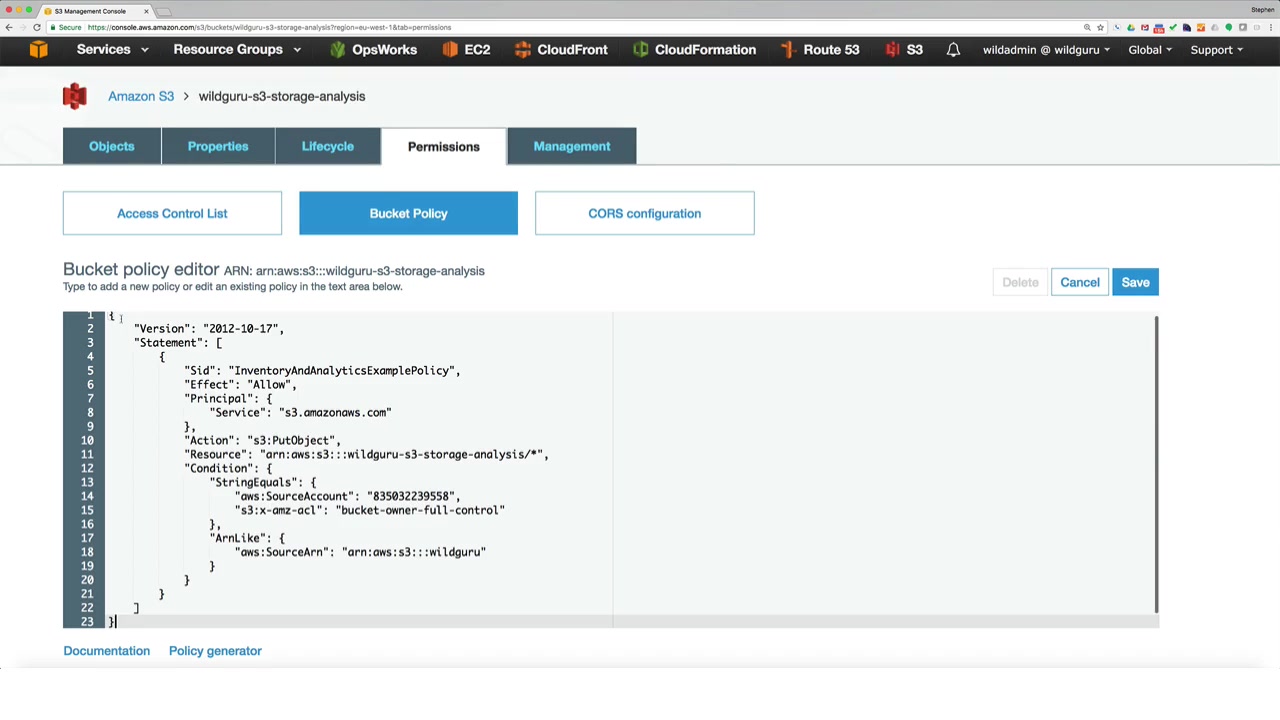This screenshot has width=1280, height=720.
Task: Go back with the browser back arrow
Action: (9, 27)
